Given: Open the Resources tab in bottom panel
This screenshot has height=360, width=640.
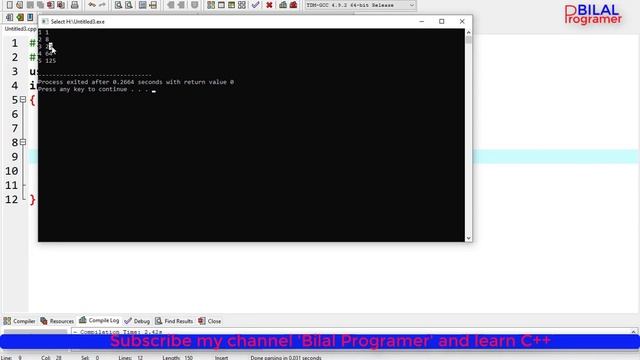Looking at the screenshot, I should click(x=57, y=321).
